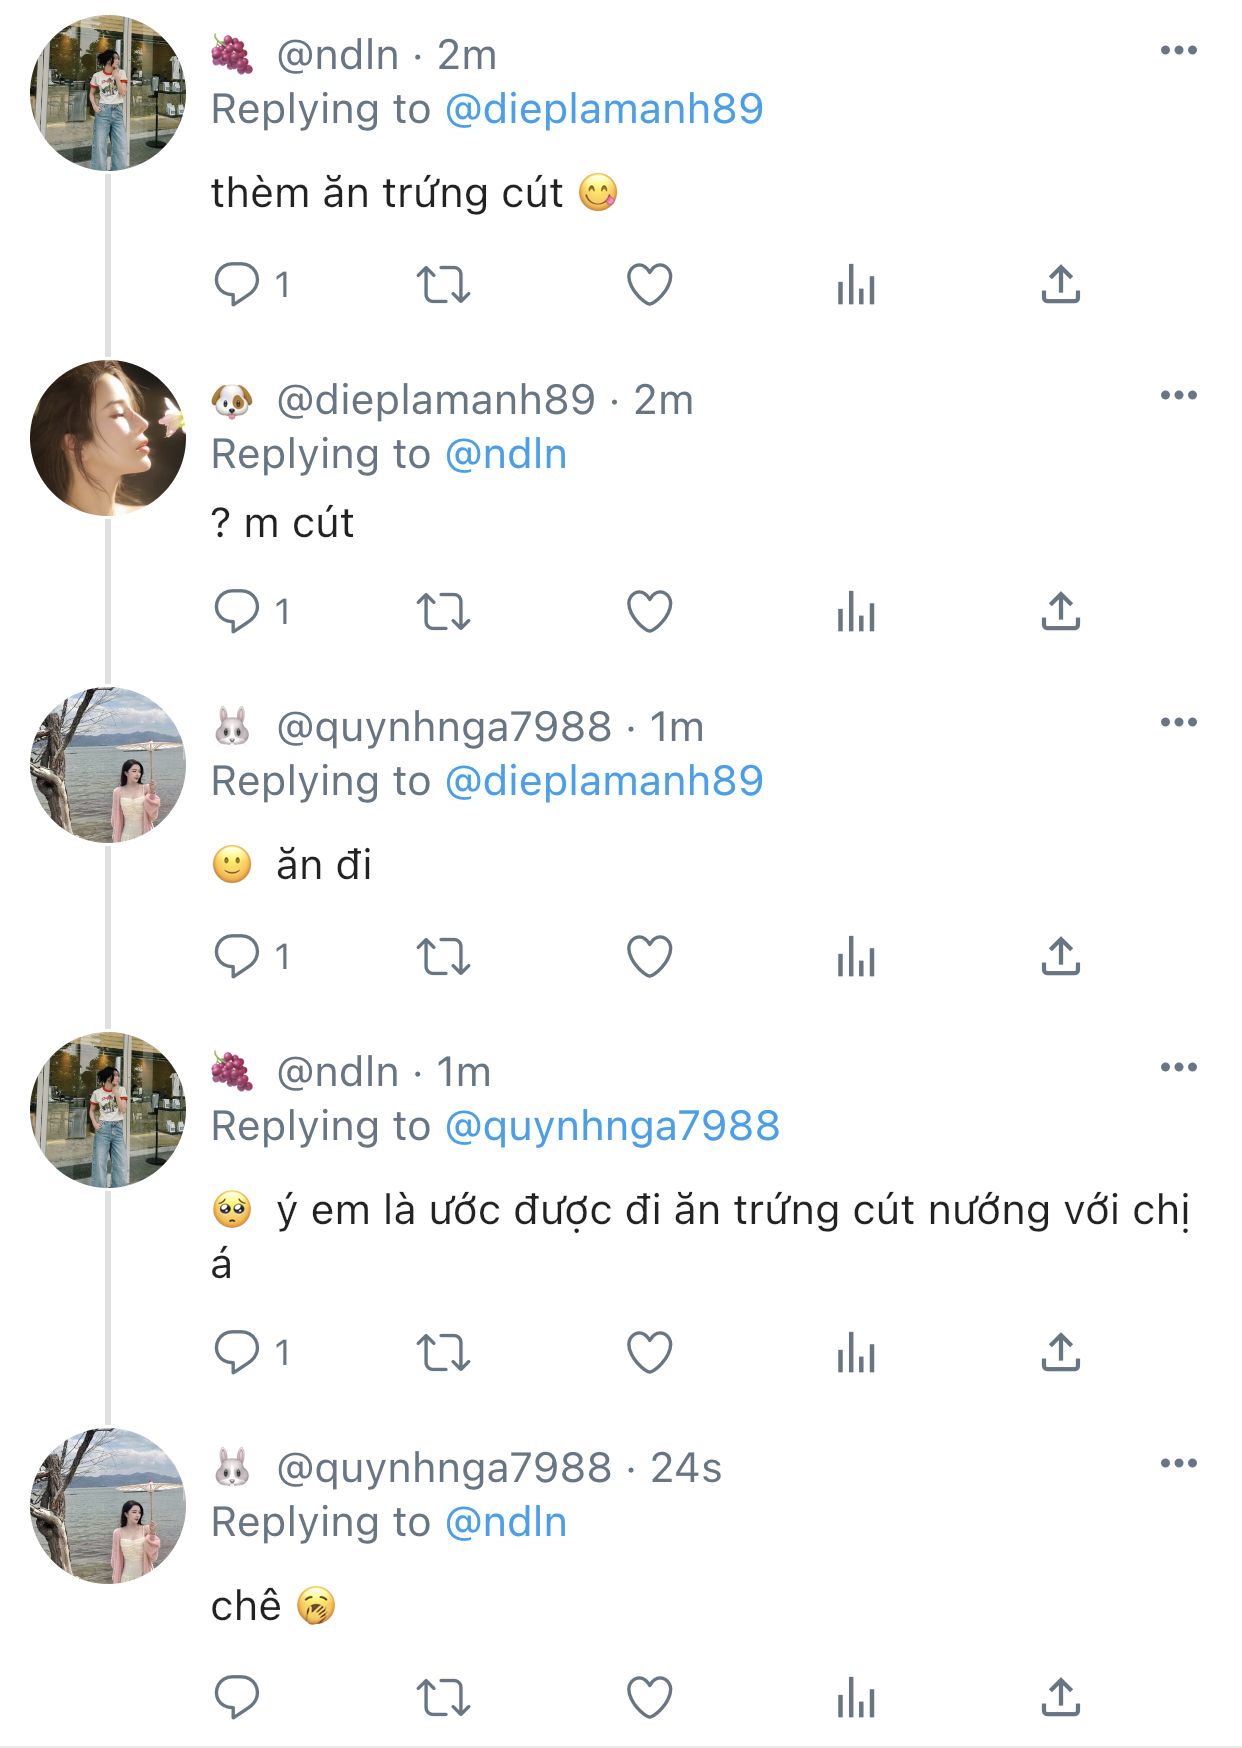Open the avatar of the 'ăn đi' tweet author
Screen dimensions: 1242x1748
(x=108, y=765)
